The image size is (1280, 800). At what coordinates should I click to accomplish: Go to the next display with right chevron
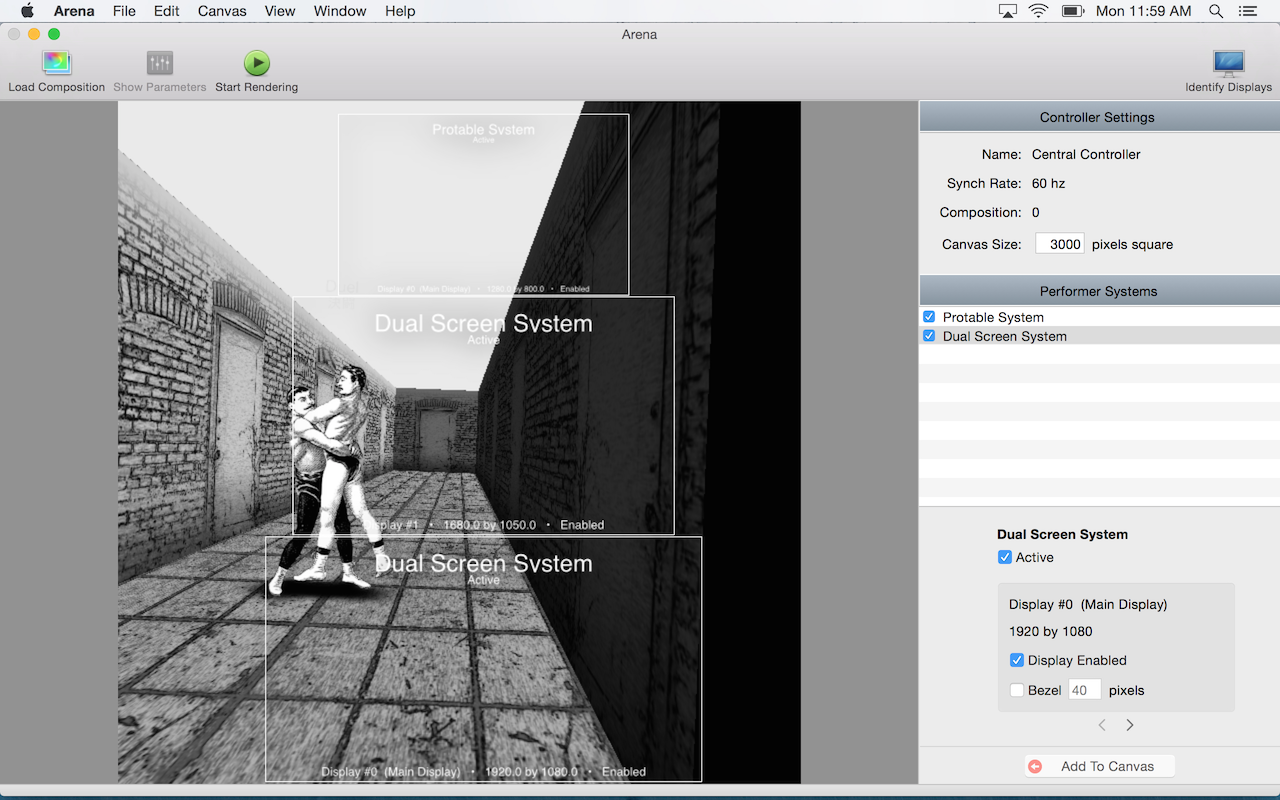pyautogui.click(x=1130, y=725)
